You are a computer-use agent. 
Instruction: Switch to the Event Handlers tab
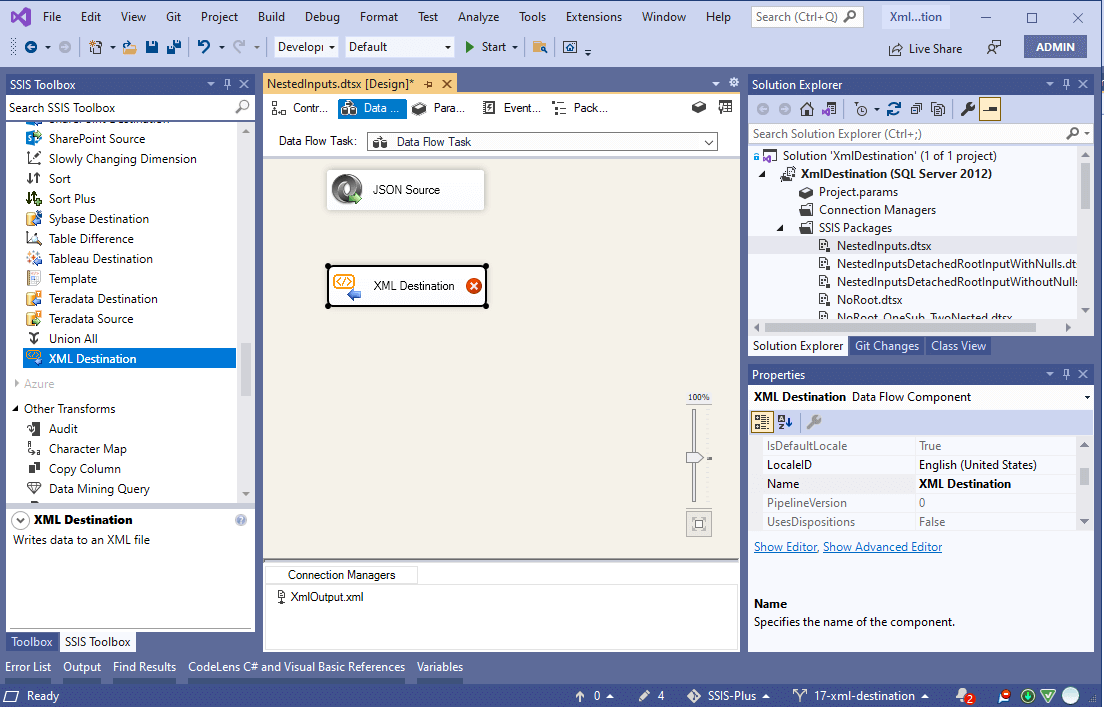point(511,108)
